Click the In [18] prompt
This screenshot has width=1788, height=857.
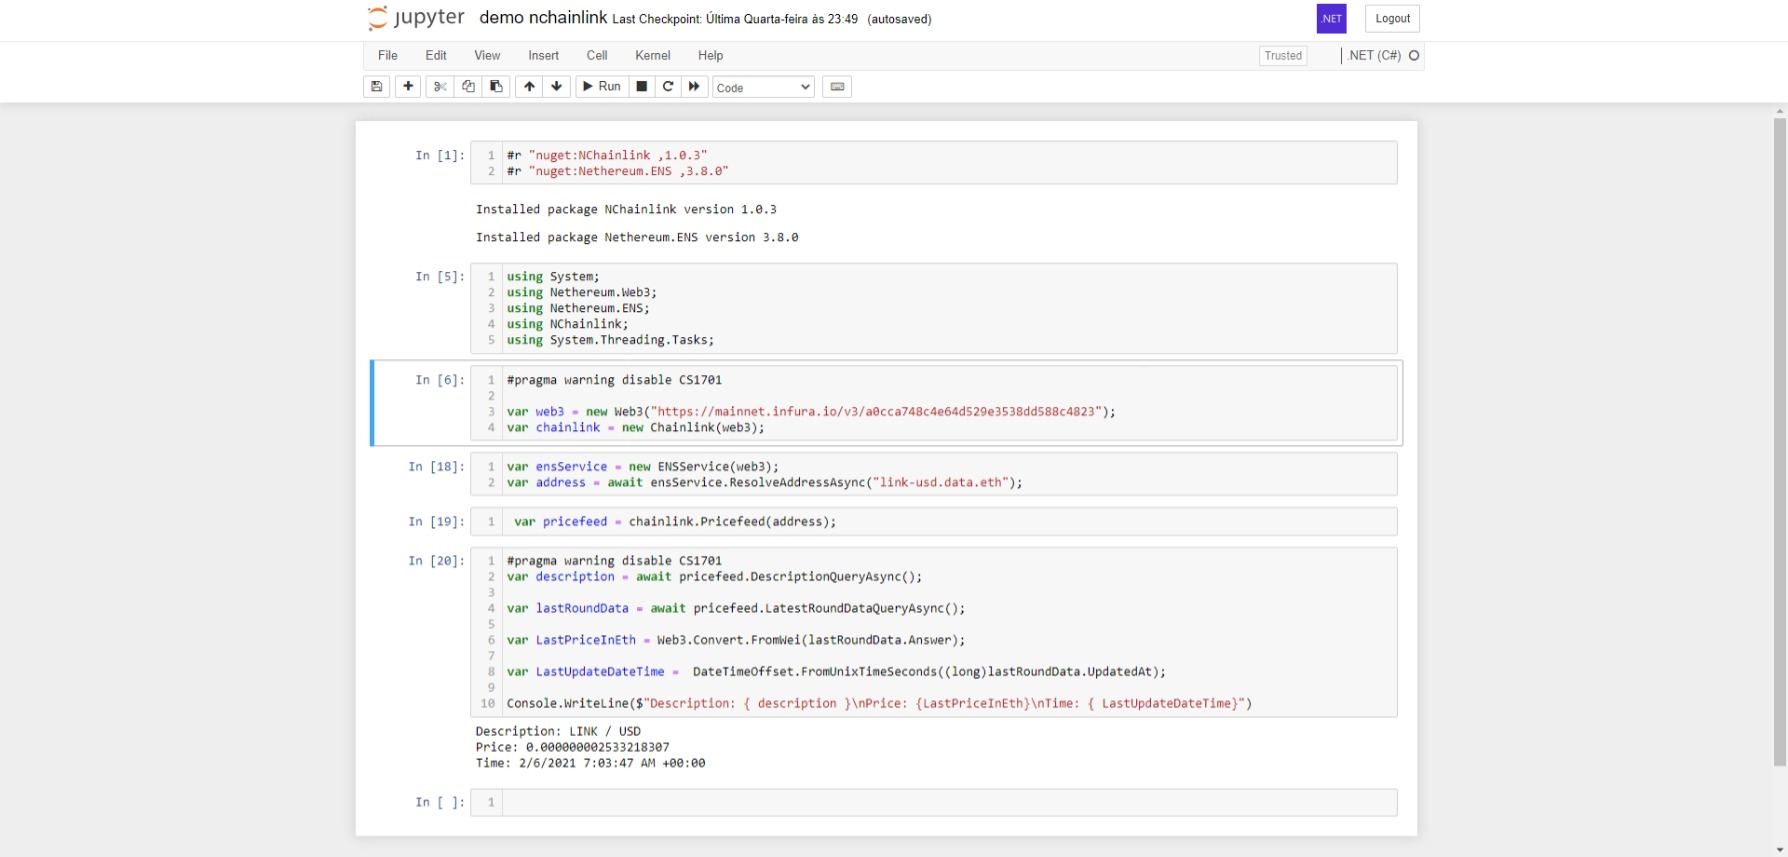tap(437, 467)
